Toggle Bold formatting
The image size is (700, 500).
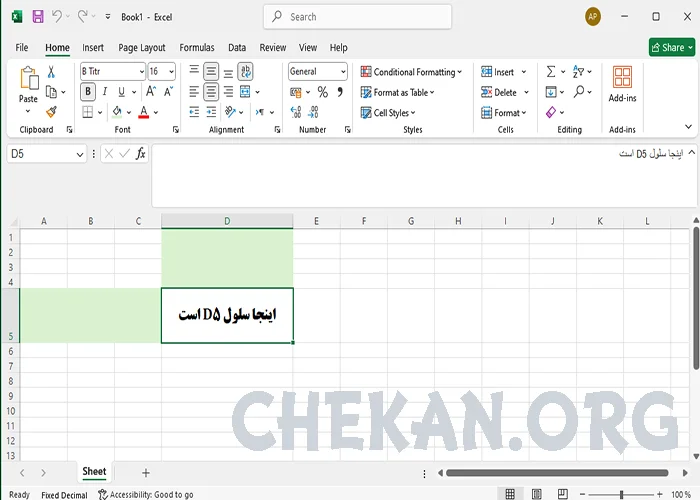tap(88, 92)
